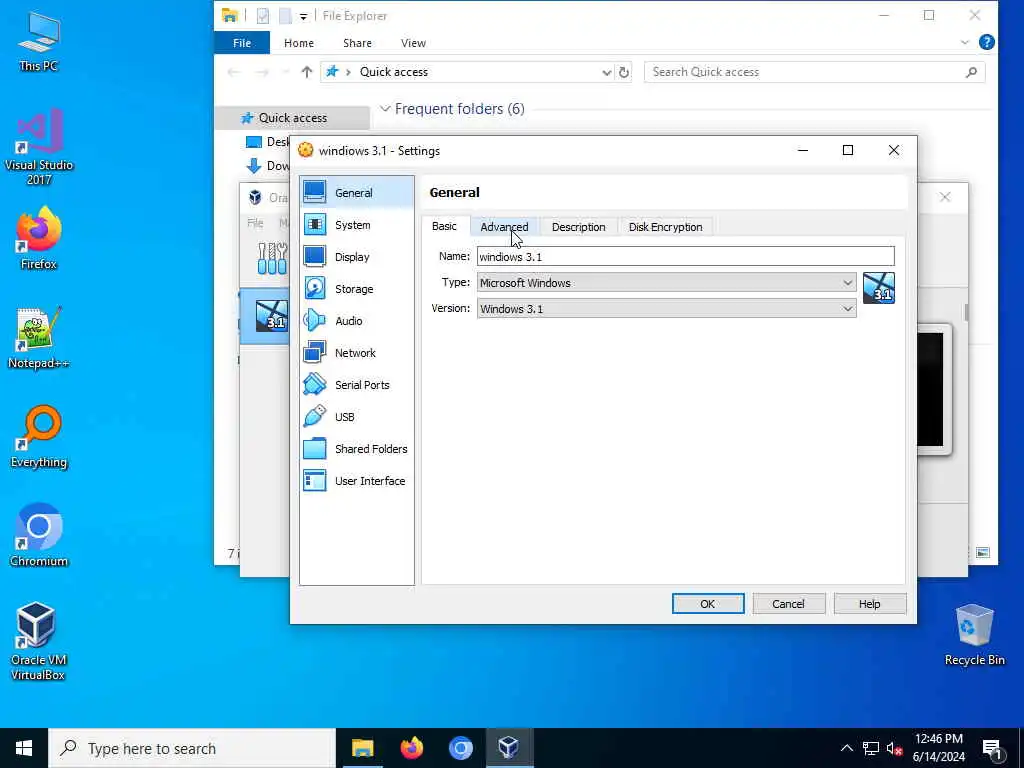The width and height of the screenshot is (1024, 768).
Task: Open the Network settings category
Action: (x=357, y=353)
